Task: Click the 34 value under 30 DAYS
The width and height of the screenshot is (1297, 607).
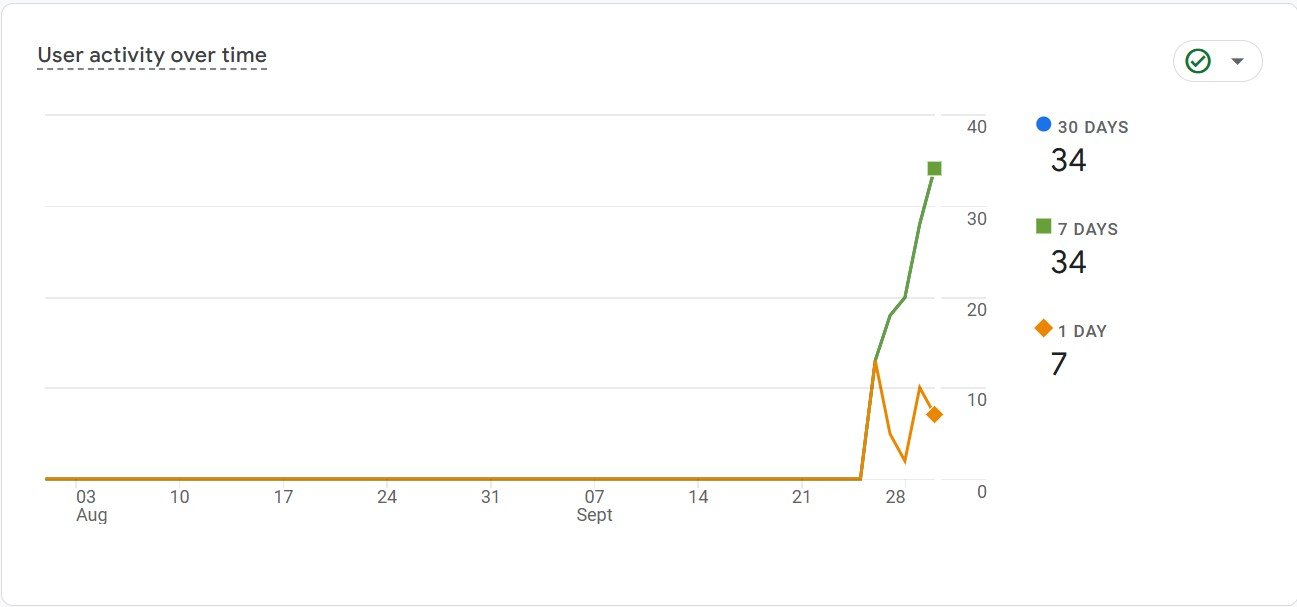Action: click(1070, 160)
